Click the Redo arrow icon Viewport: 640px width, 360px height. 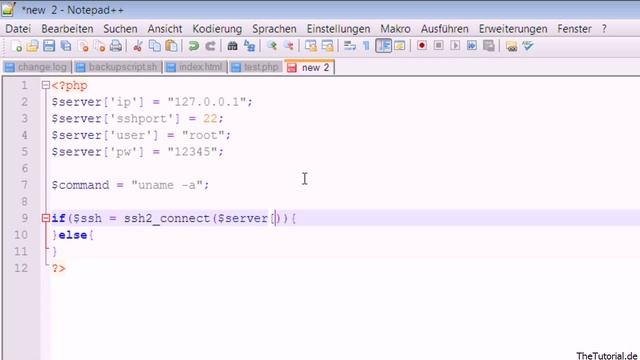tap(210, 46)
